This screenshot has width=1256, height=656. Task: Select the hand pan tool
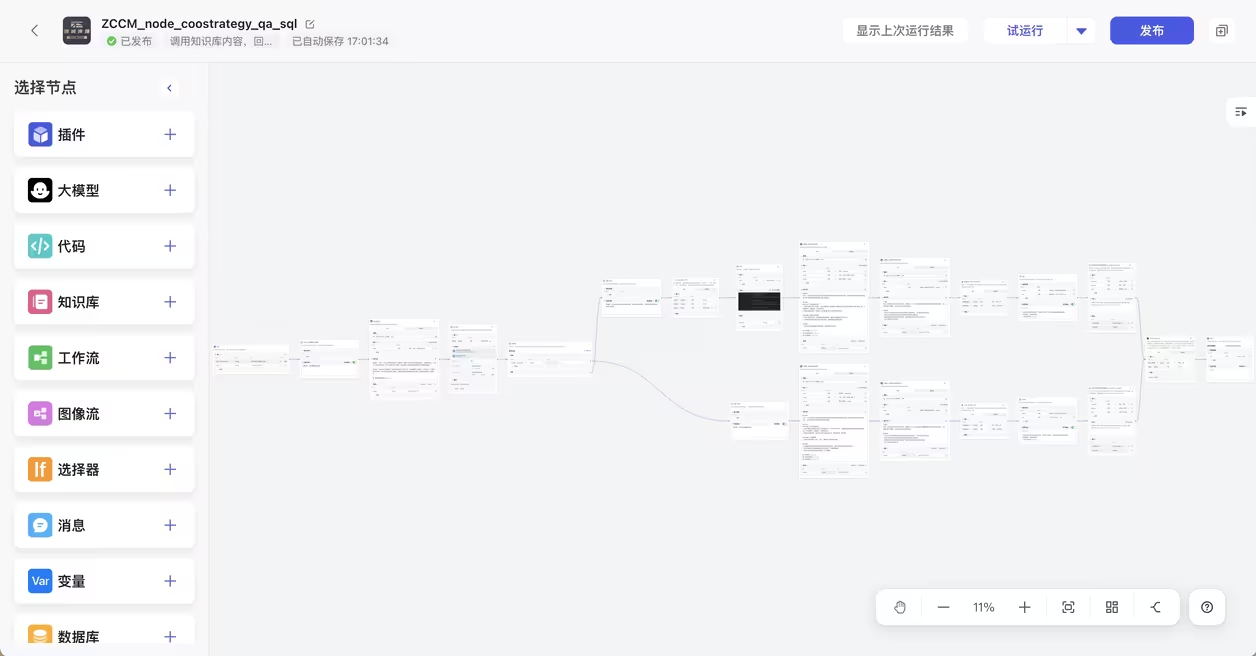[900, 607]
